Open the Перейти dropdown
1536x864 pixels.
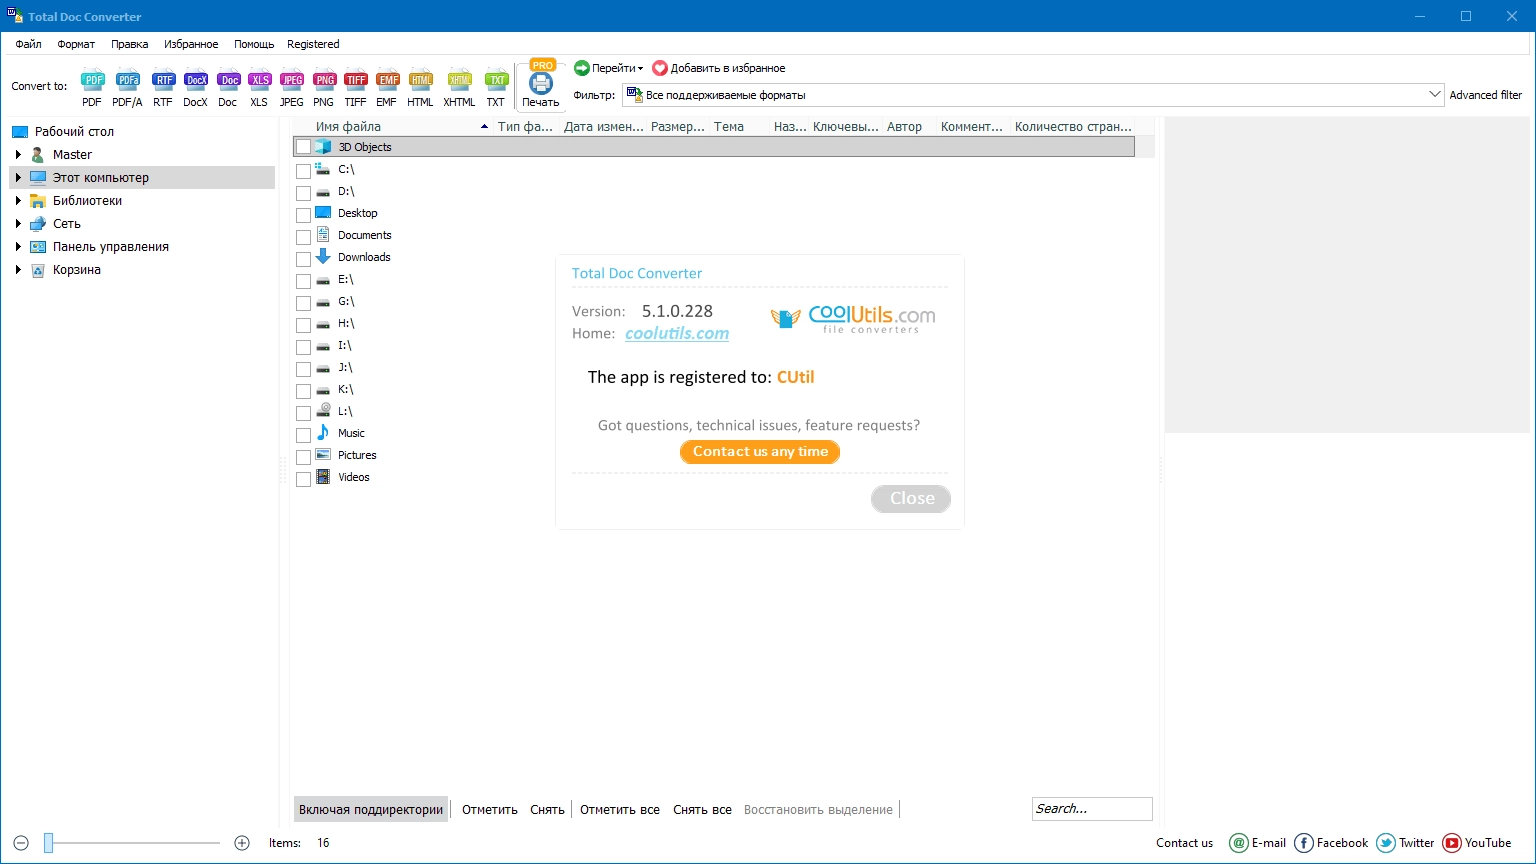609,68
